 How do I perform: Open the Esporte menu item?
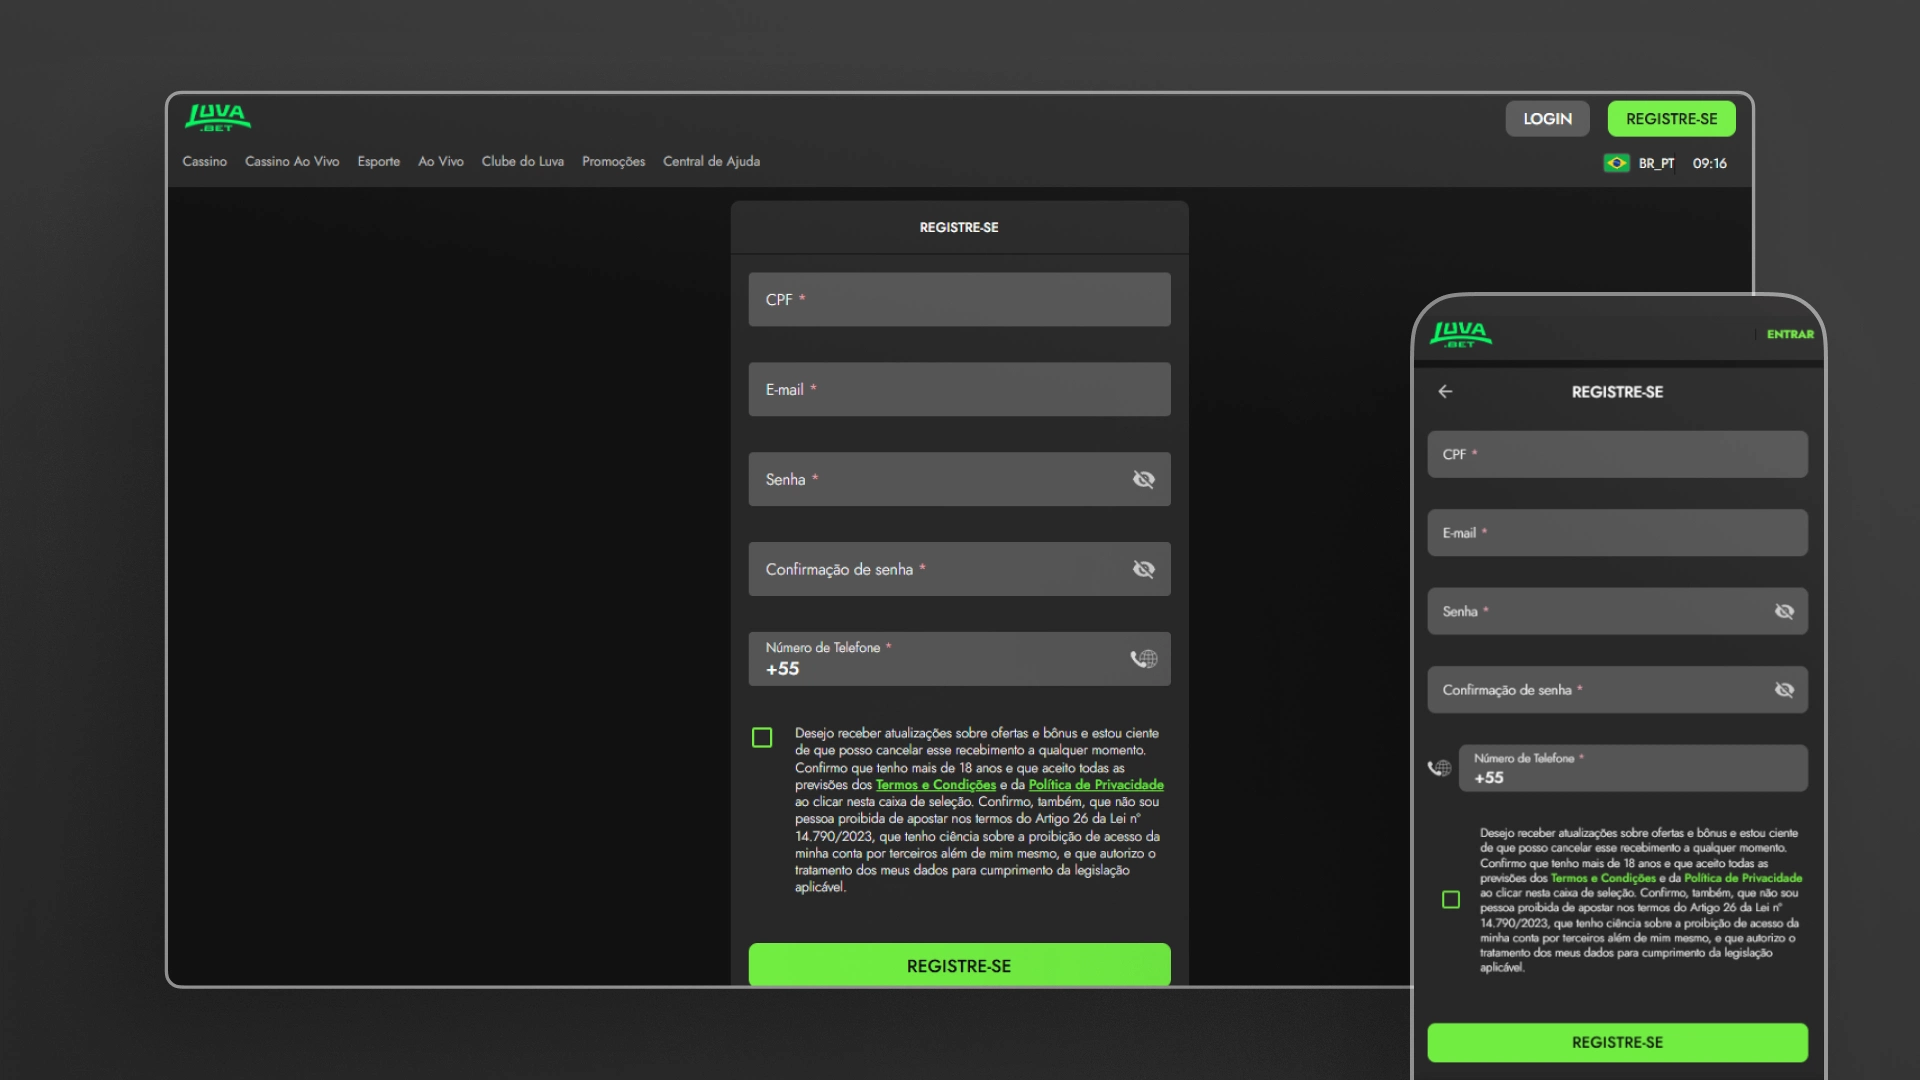[x=378, y=161]
